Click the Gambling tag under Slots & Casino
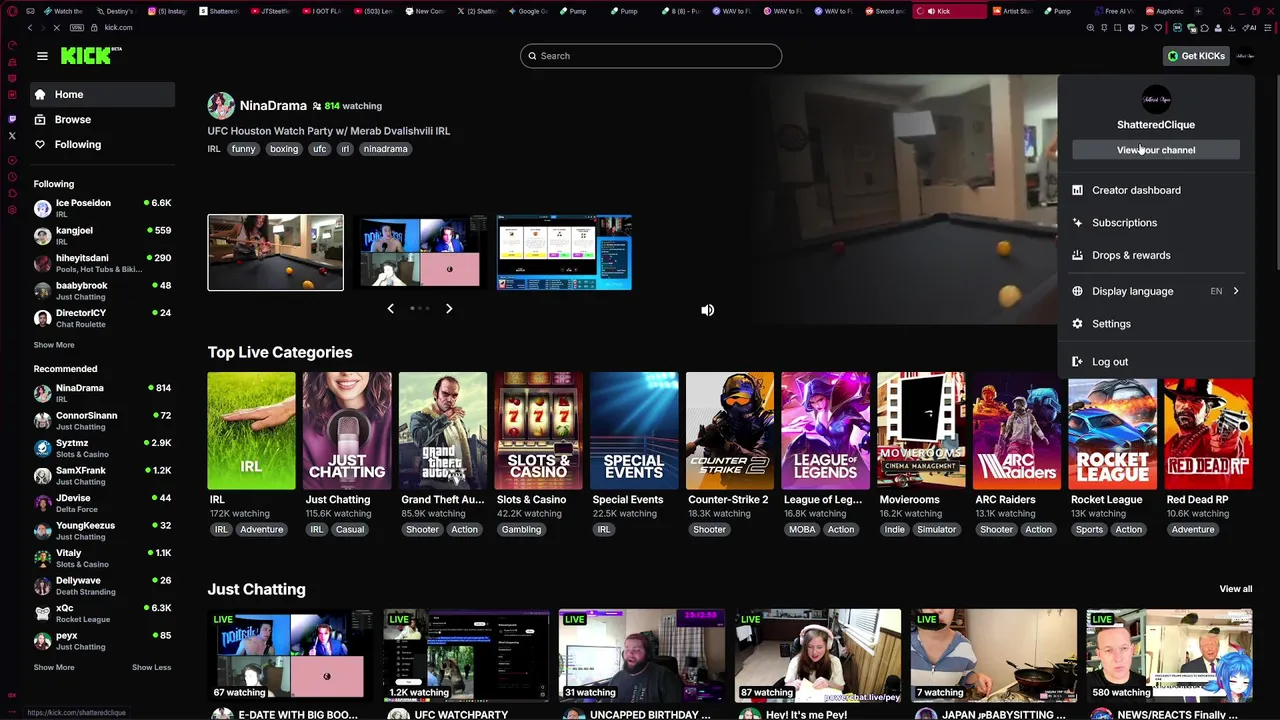Screen dimensions: 1280x720 click(521, 530)
